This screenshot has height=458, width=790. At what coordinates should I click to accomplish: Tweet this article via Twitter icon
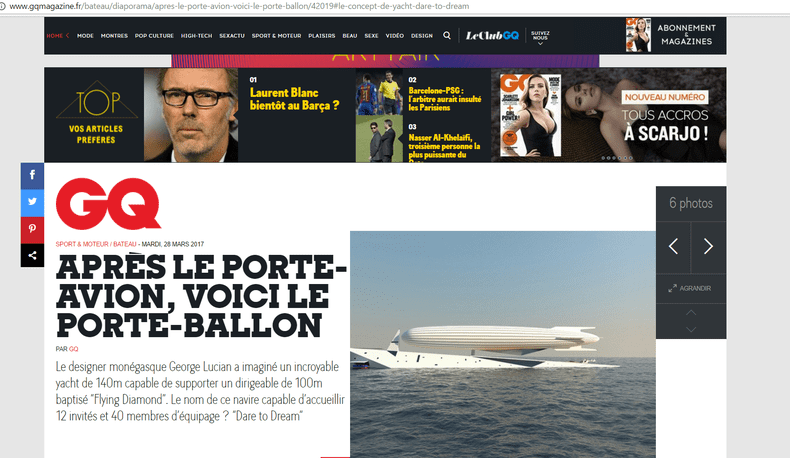click(x=32, y=202)
